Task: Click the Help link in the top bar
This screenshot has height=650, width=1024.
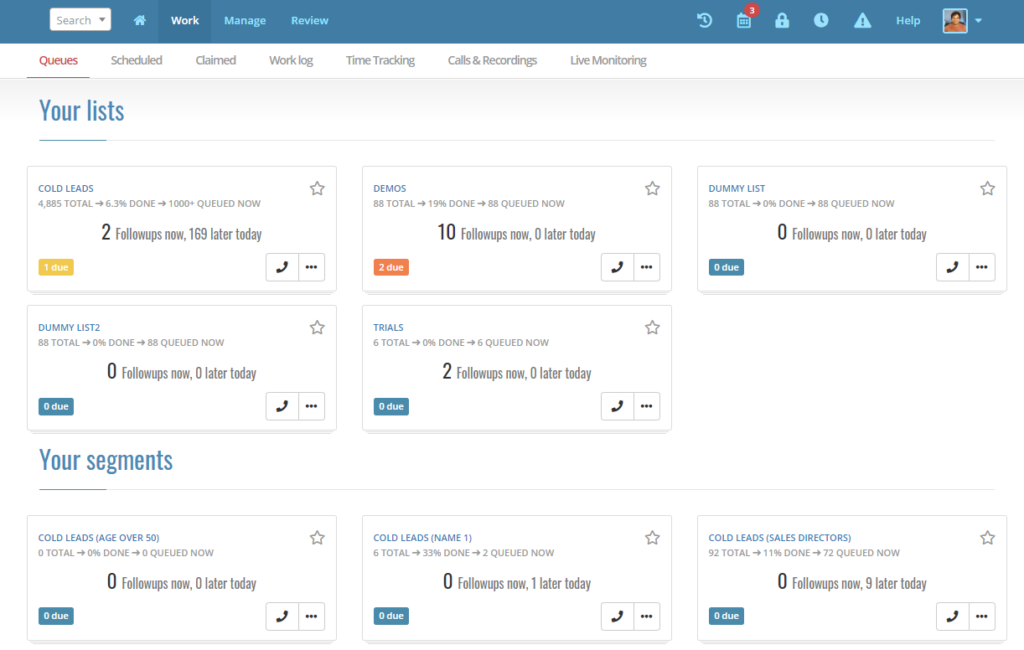Action: pyautogui.click(x=908, y=20)
